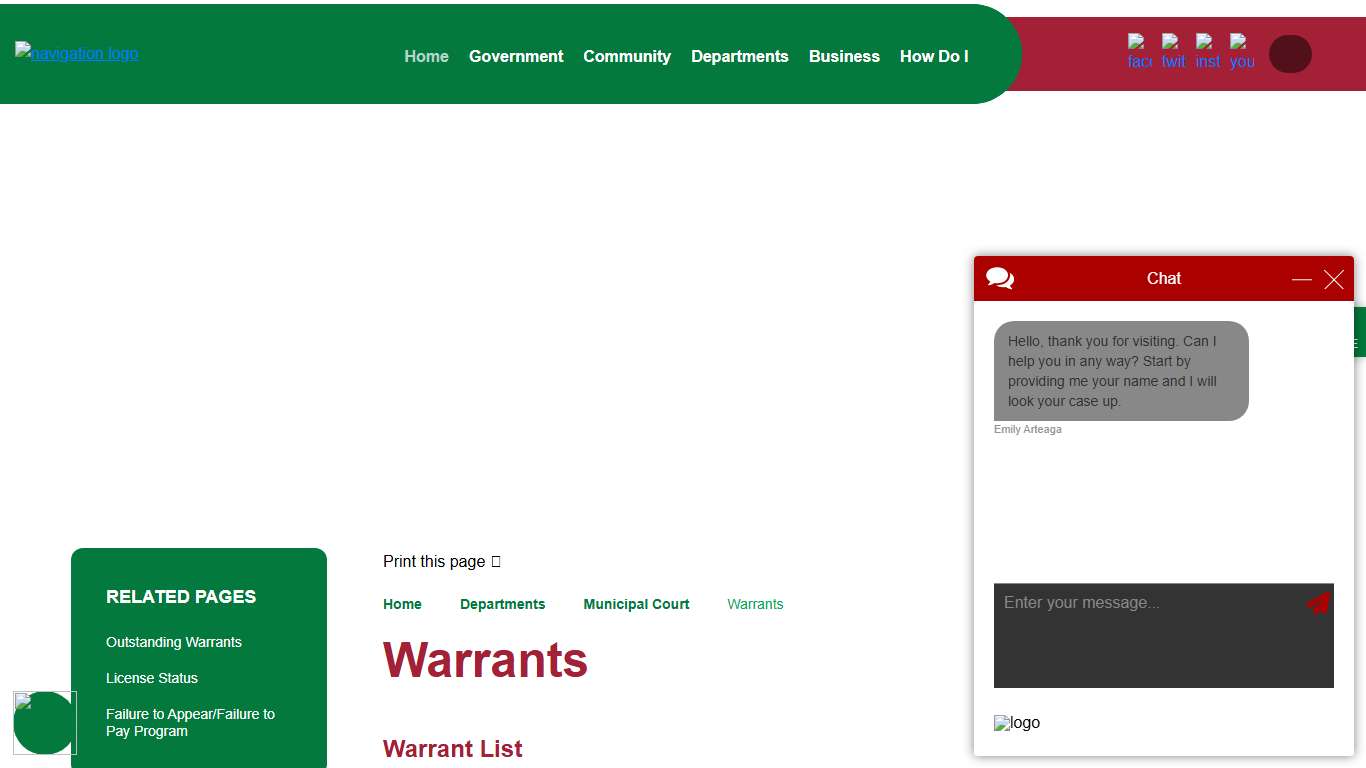This screenshot has width=1366, height=768.
Task: Go to Outstanding Warrants related page
Action: [174, 642]
